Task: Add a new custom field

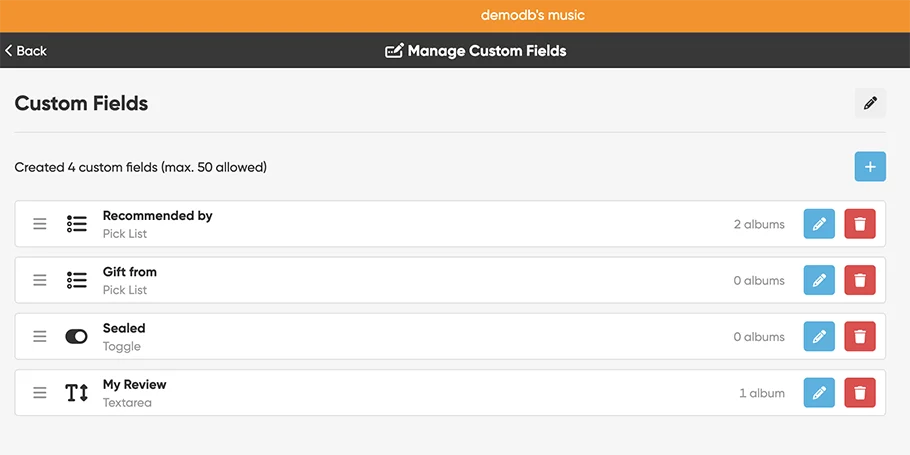Action: [869, 167]
